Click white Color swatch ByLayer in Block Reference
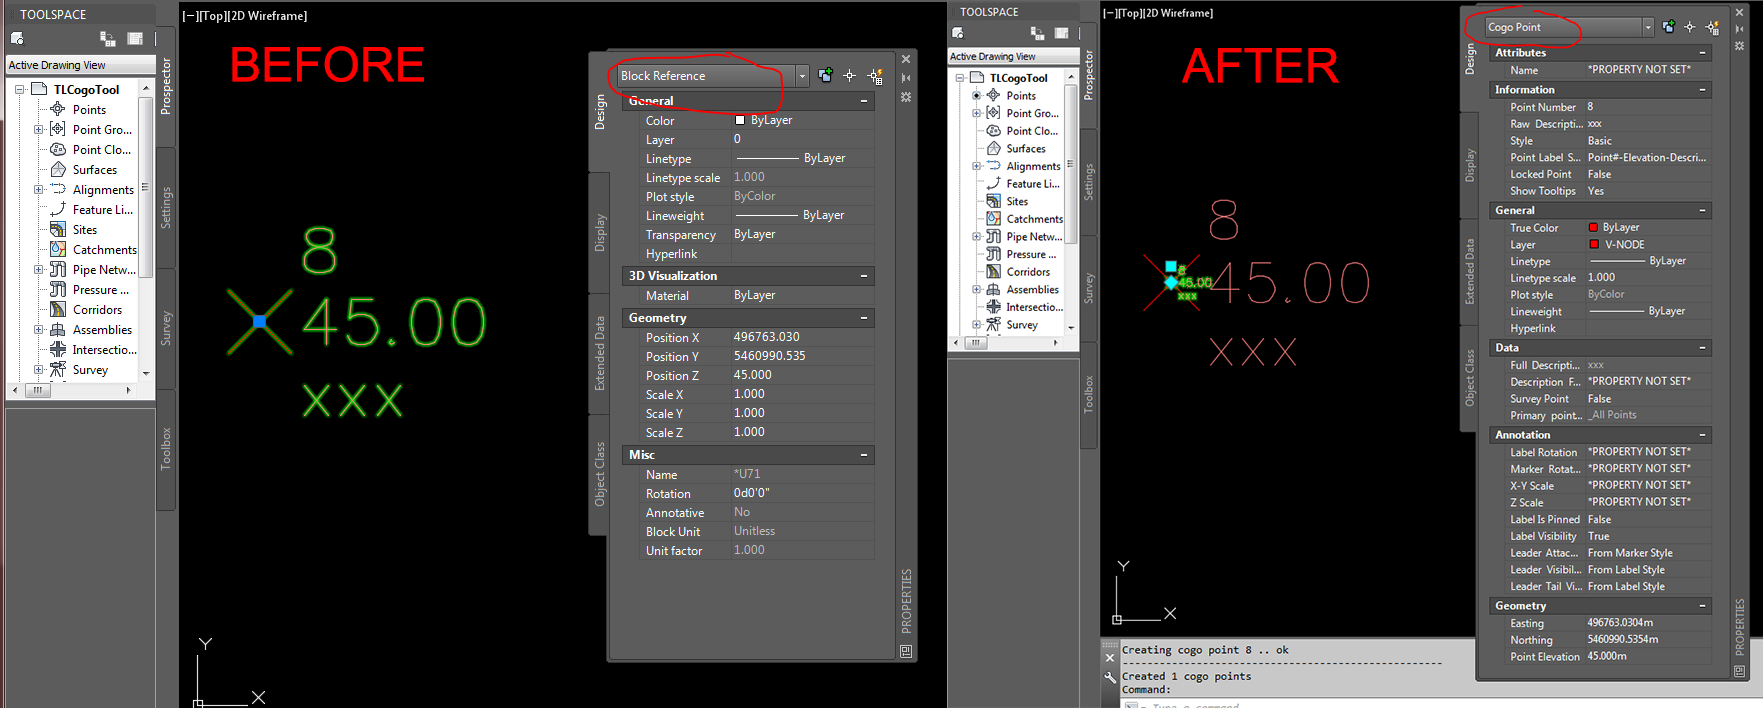 tap(740, 120)
